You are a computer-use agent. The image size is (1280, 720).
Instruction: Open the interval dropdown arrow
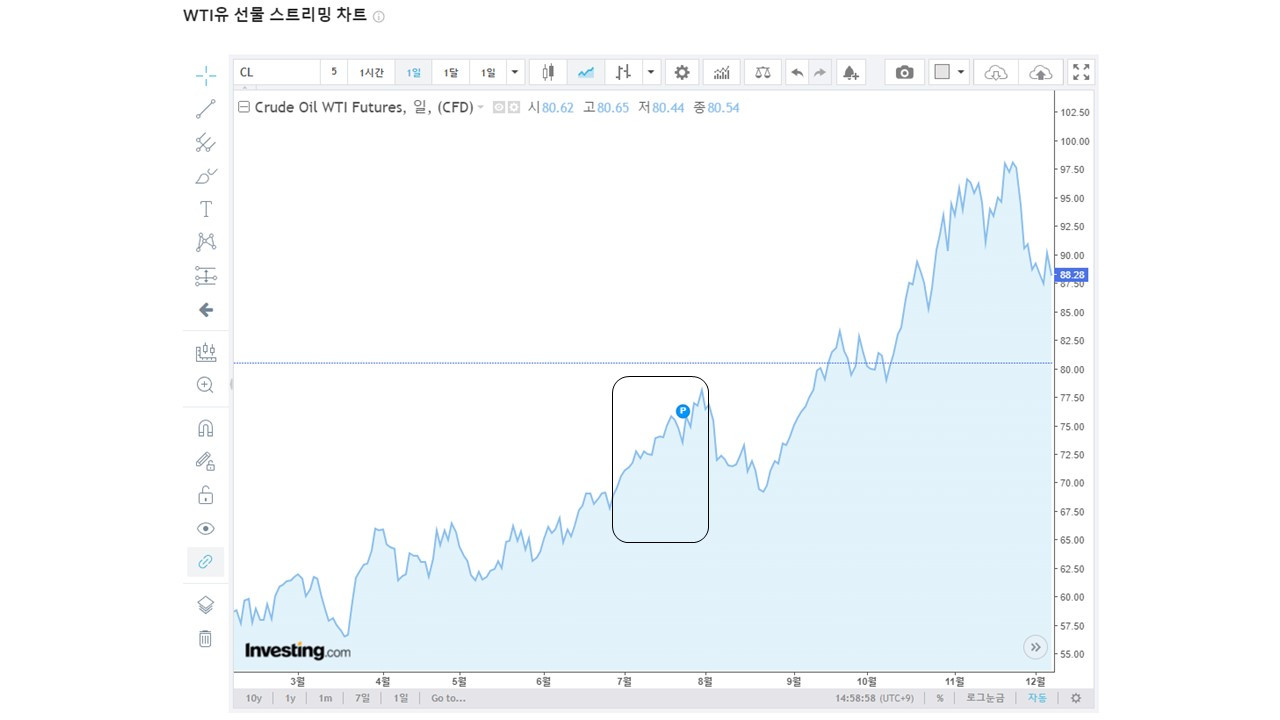point(515,72)
